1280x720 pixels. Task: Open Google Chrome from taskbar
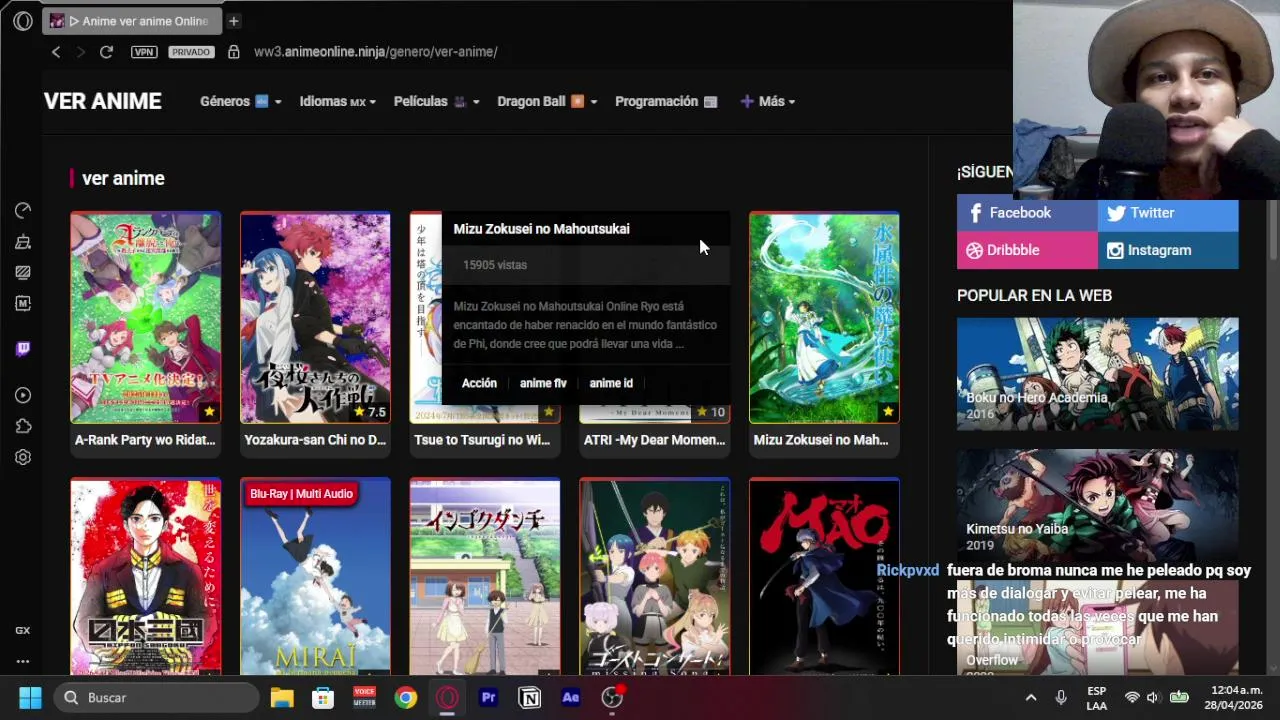405,697
